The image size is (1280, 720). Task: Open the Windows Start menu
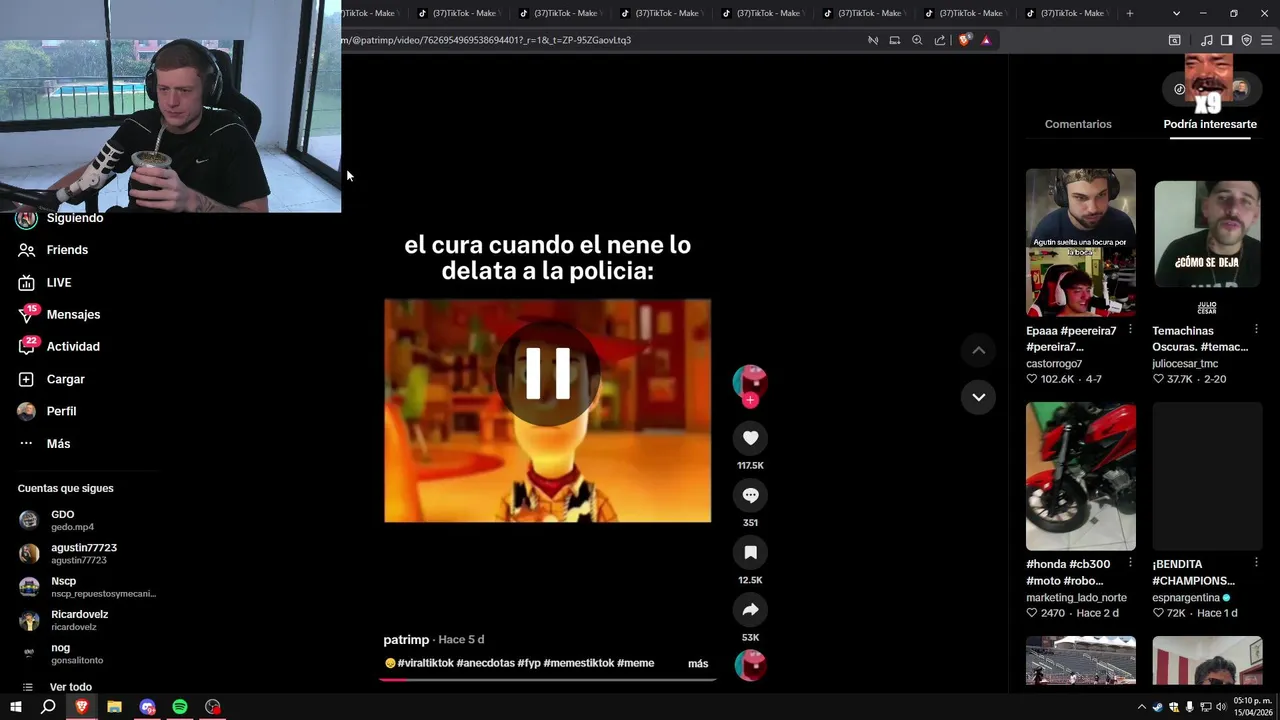pyautogui.click(x=15, y=707)
